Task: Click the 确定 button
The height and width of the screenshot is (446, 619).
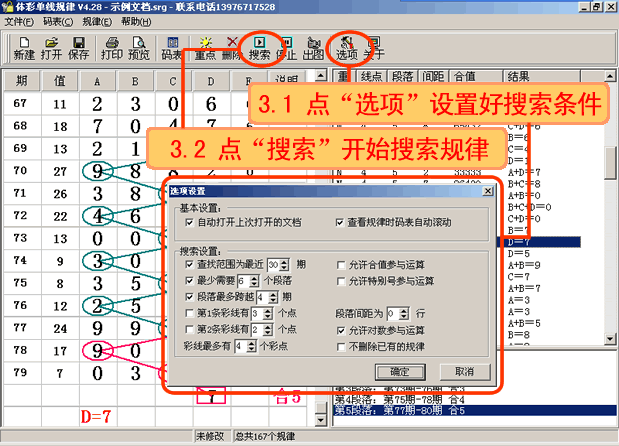Action: pyautogui.click(x=400, y=372)
